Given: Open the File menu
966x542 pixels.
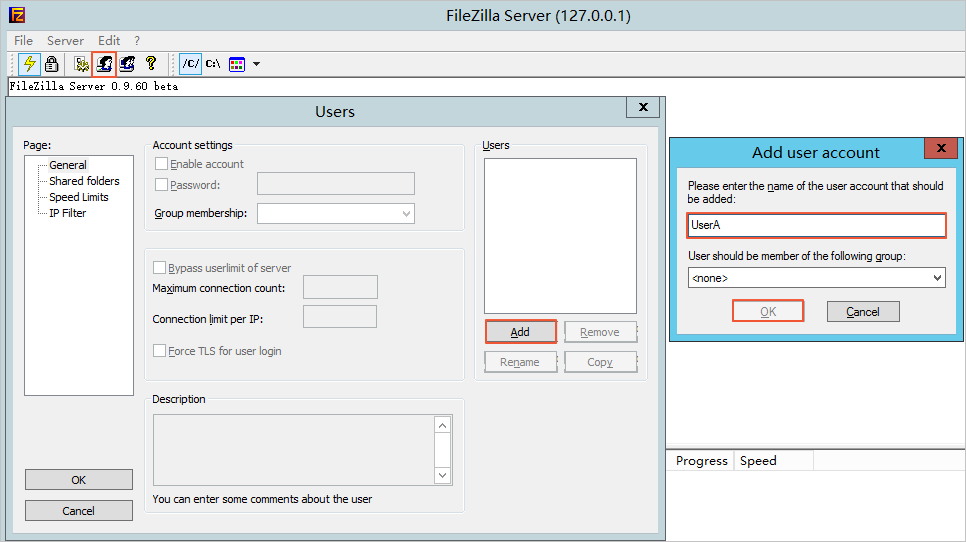Looking at the screenshot, I should click(x=23, y=41).
